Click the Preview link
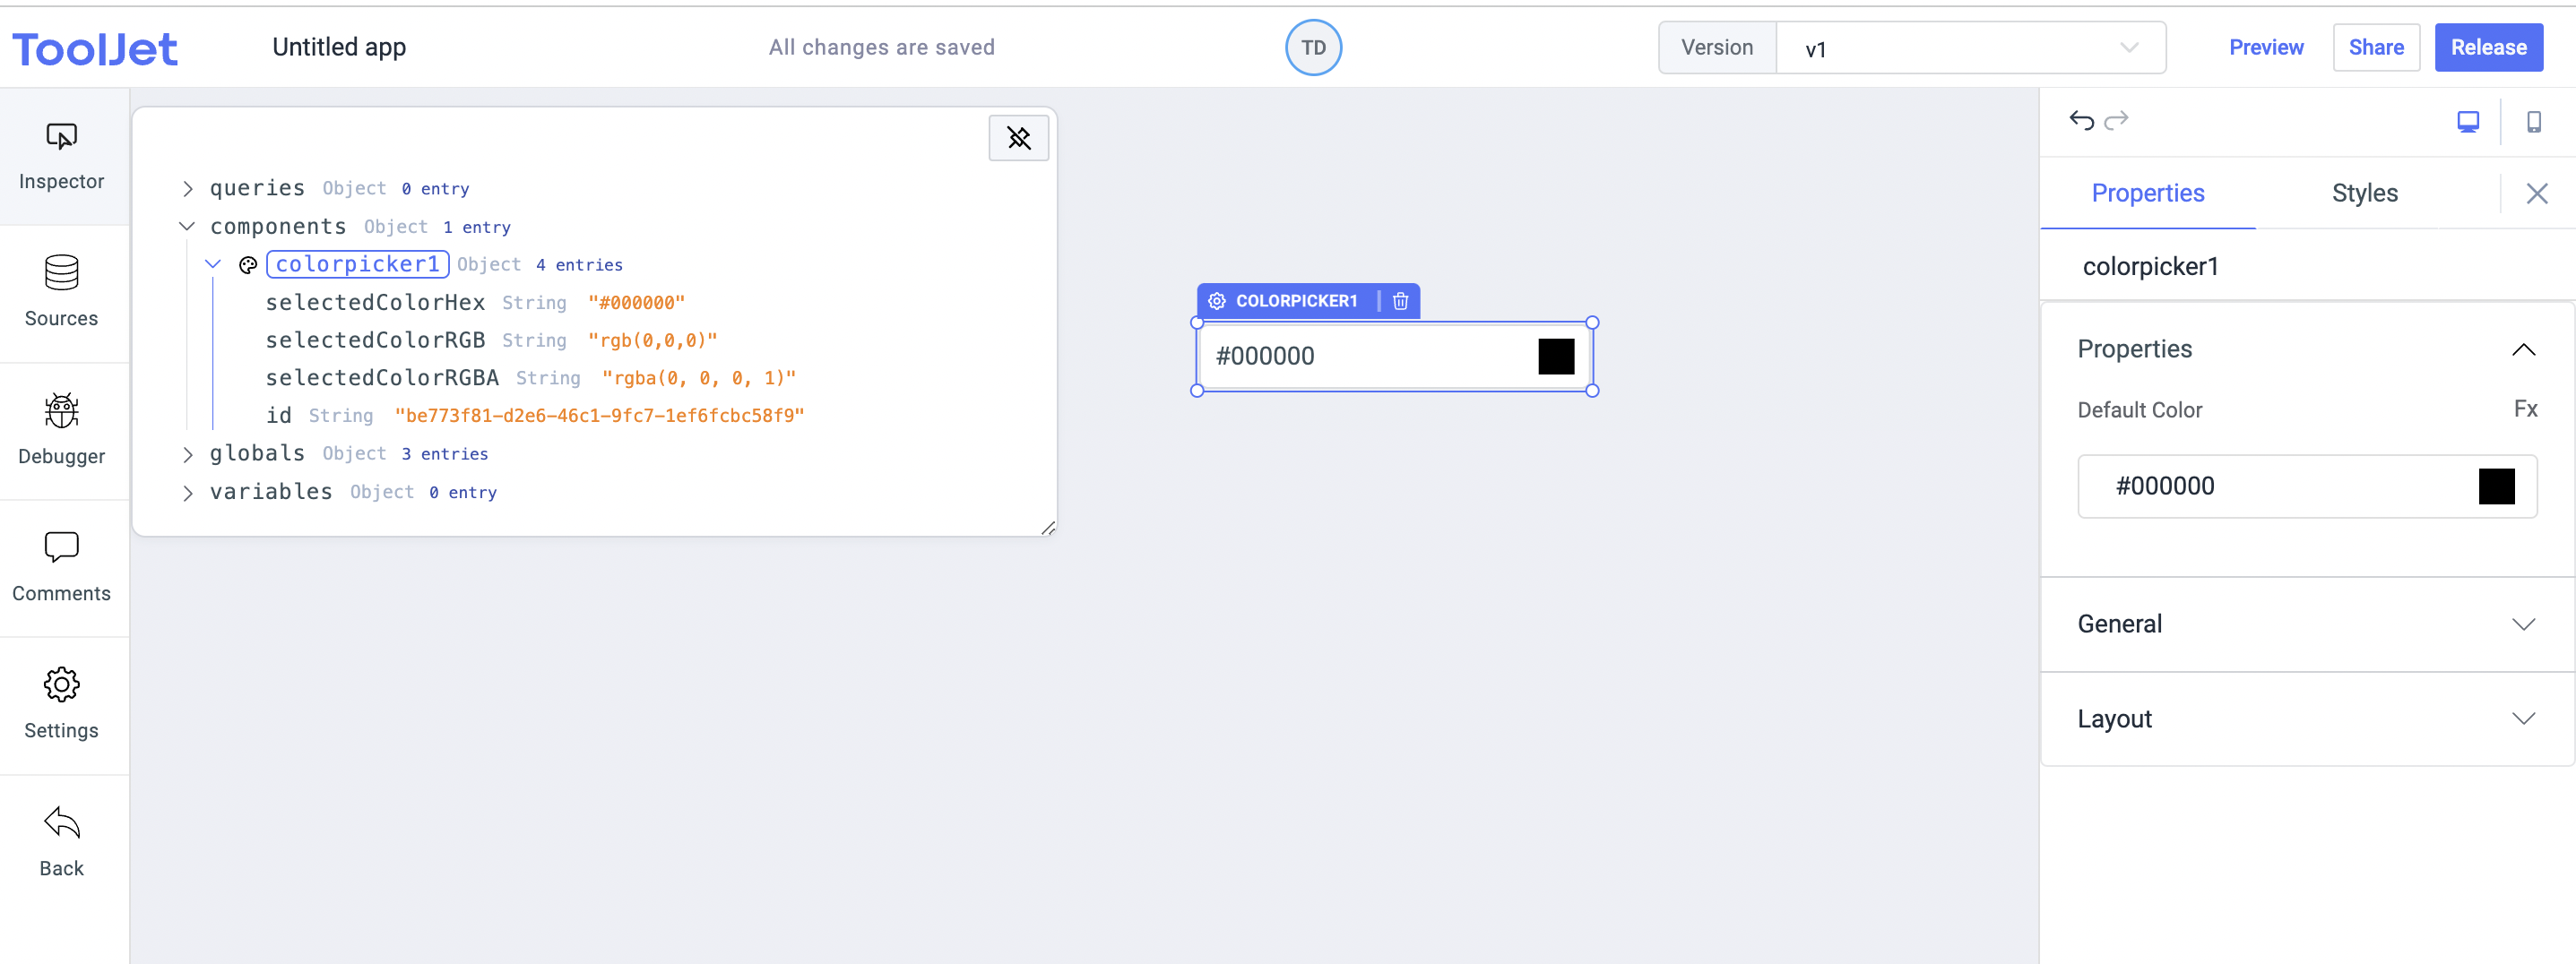This screenshot has width=2576, height=964. tap(2265, 48)
